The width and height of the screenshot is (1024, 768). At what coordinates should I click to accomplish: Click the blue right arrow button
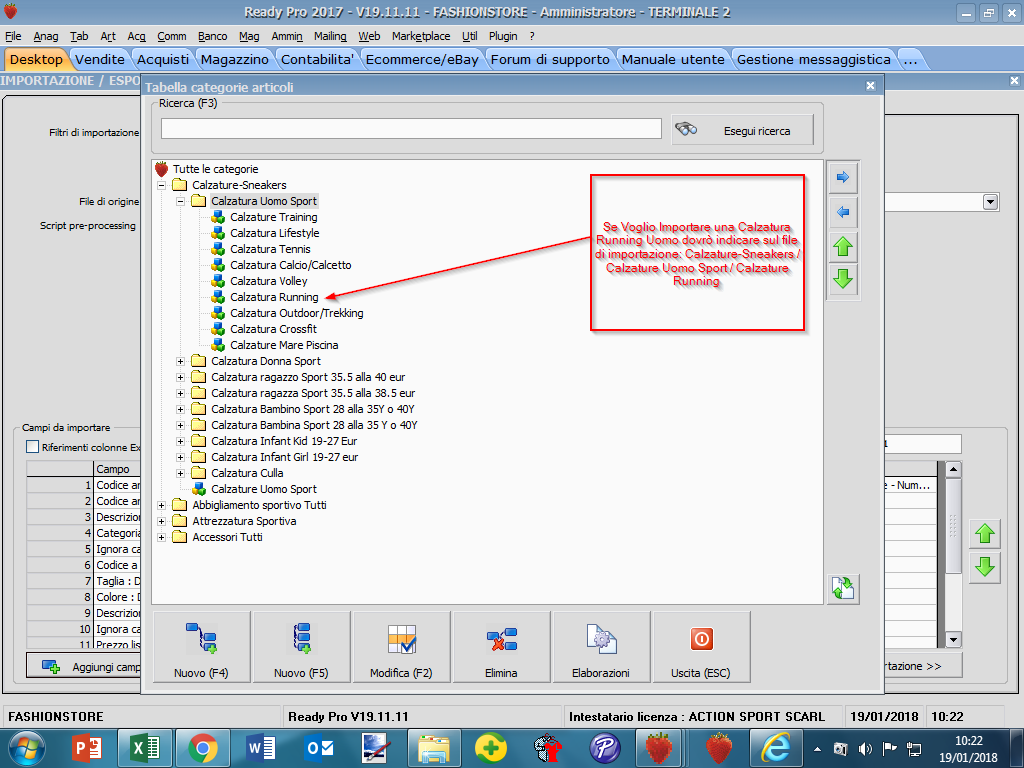843,178
